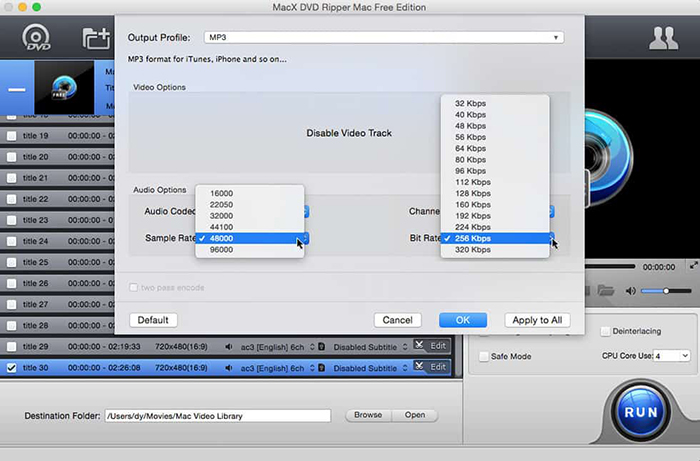Check the title 25 checkbox

coord(12,262)
